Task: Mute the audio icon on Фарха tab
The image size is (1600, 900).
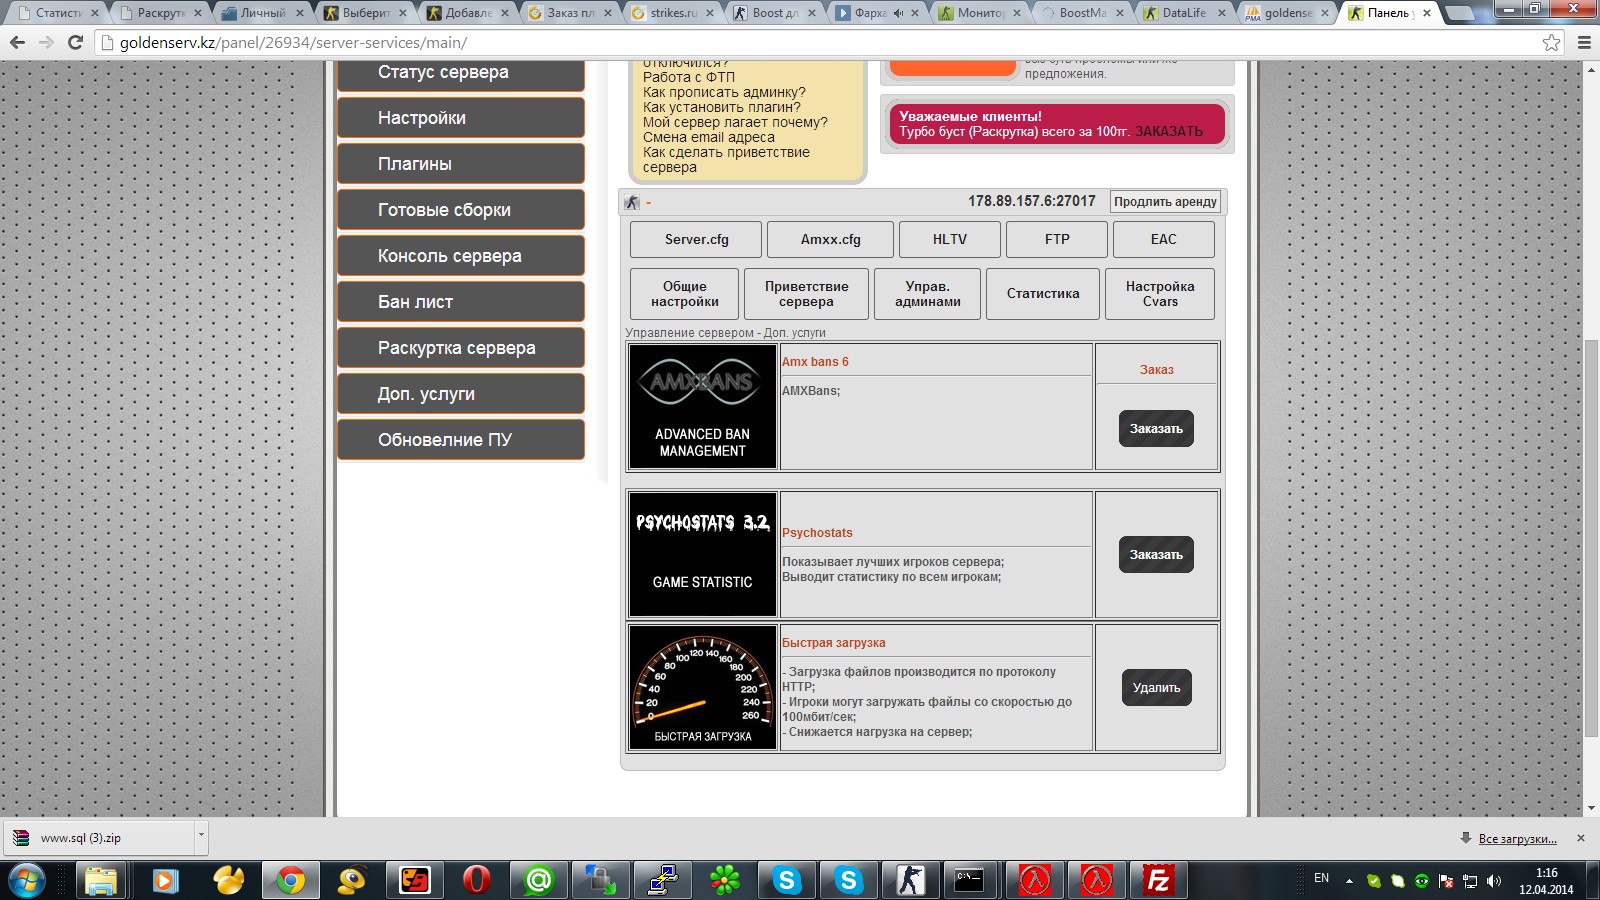Action: click(x=898, y=13)
